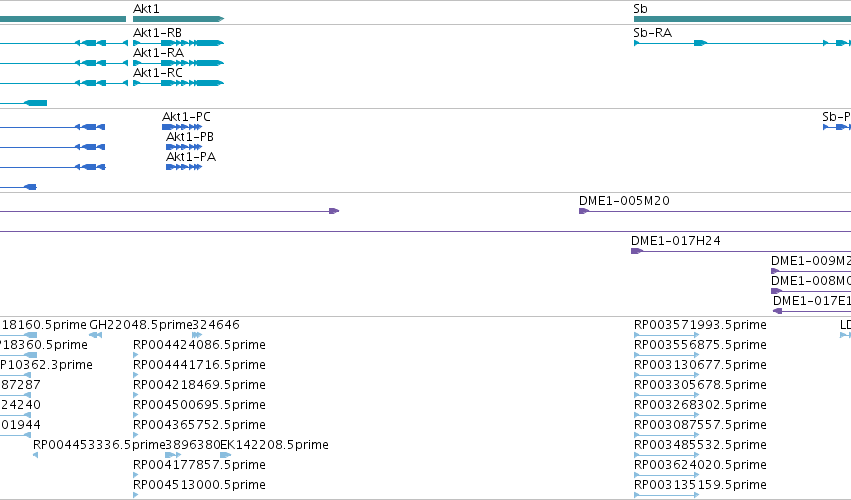This screenshot has width=851, height=500.
Task: Click the Akt1-PC coding sequence glyph
Action: [x=182, y=127]
